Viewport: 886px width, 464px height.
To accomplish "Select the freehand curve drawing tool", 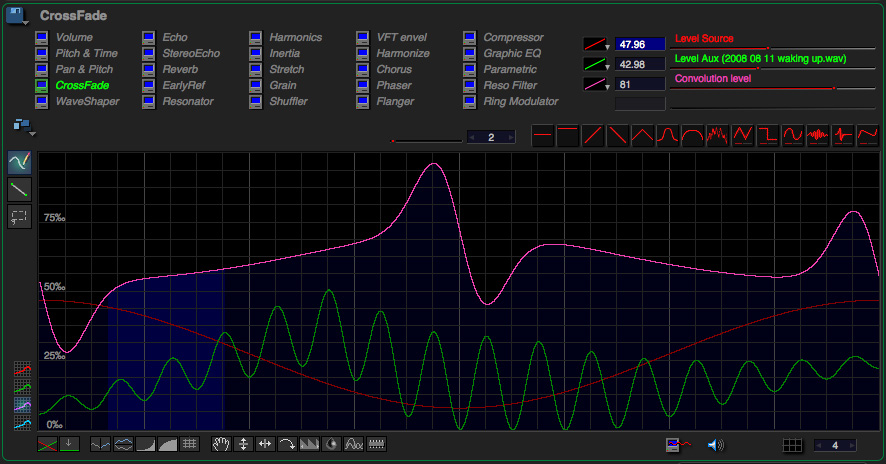I will tap(19, 163).
